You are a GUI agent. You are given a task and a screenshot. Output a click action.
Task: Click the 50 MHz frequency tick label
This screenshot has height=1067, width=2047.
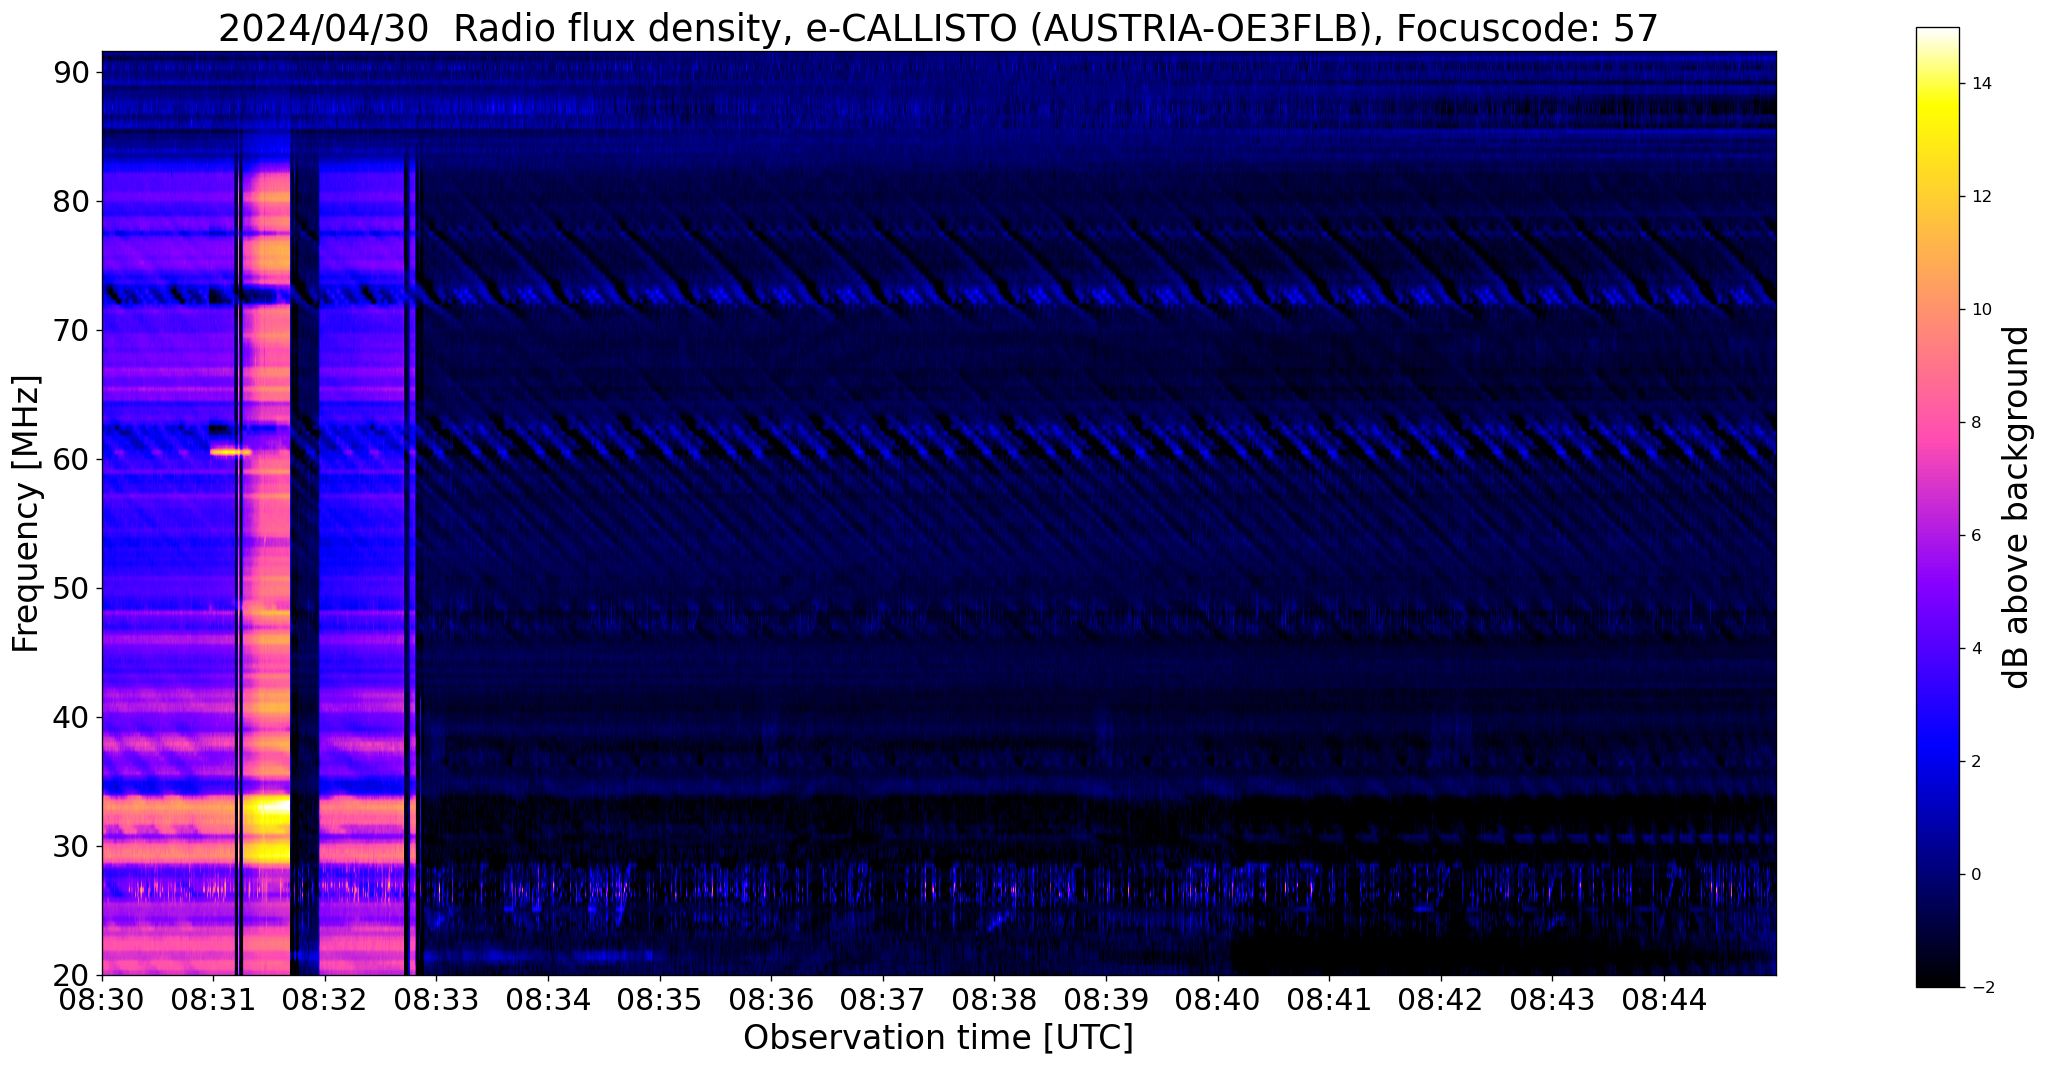(71, 589)
